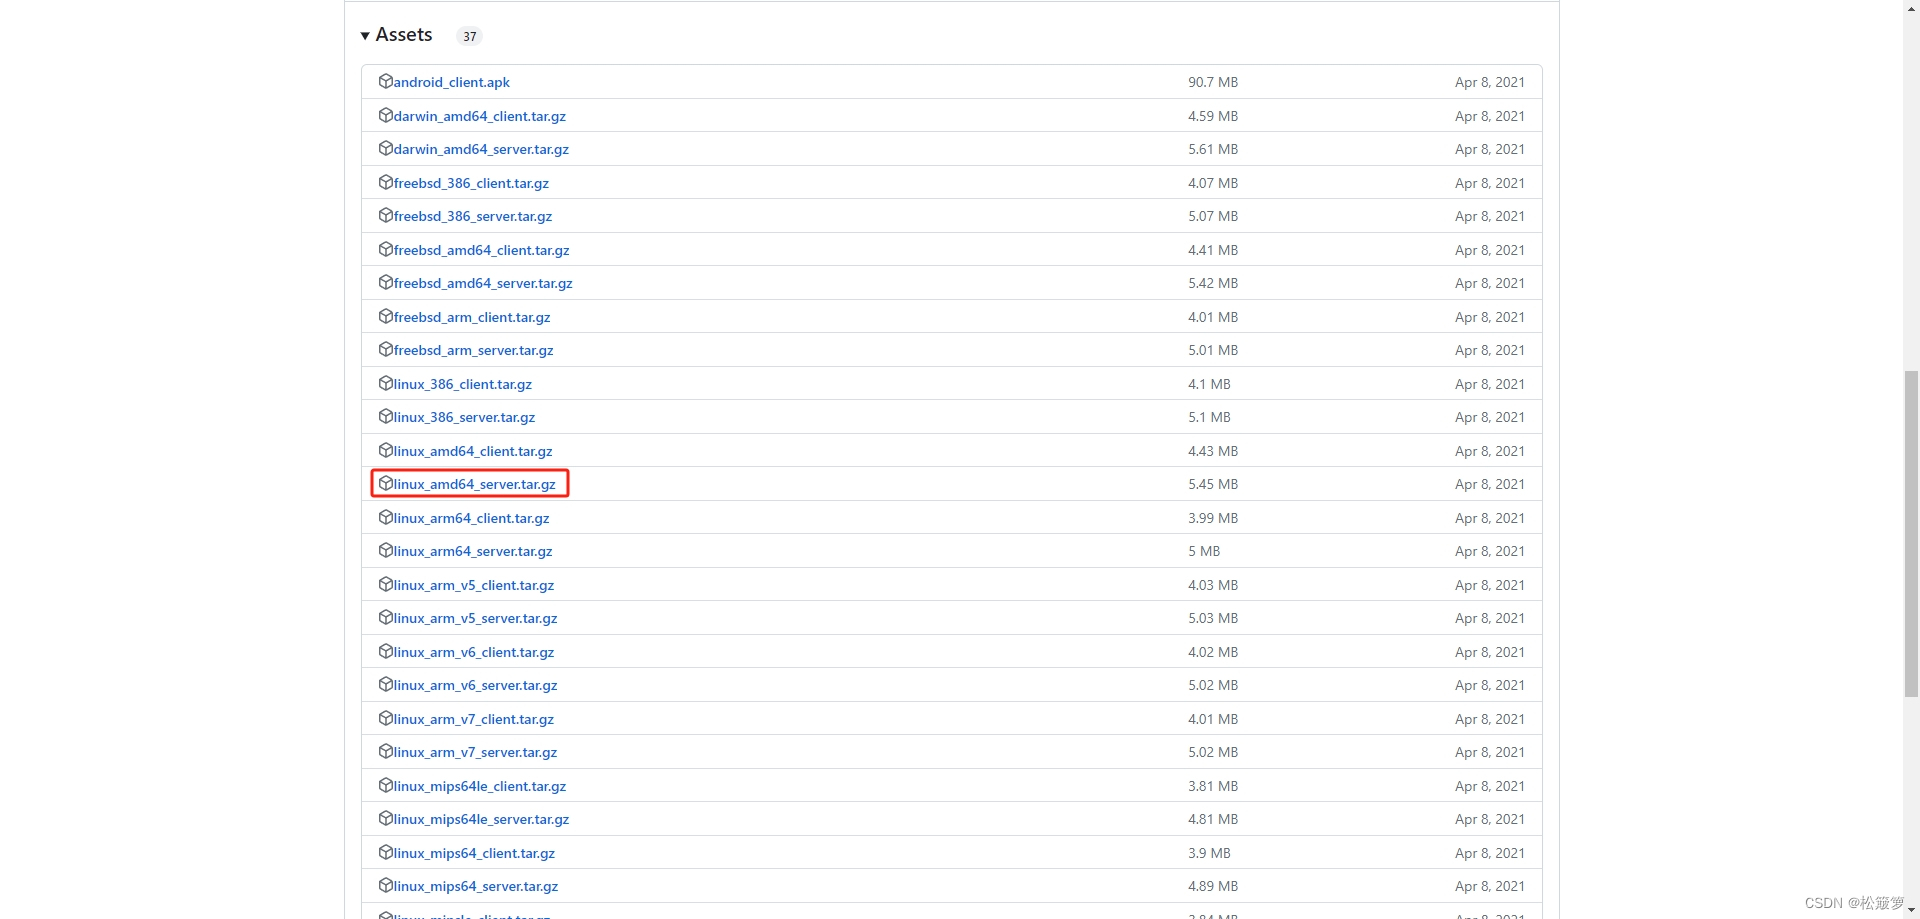Click package icon beside linux_arm64_client.tar.gz
The image size is (1920, 919).
pyautogui.click(x=385, y=517)
